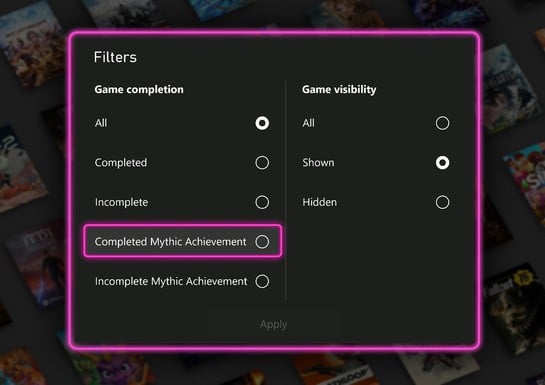Screen dimensions: 545x385
Task: Click the Incomplete Mythic Achievement label
Action: [171, 281]
